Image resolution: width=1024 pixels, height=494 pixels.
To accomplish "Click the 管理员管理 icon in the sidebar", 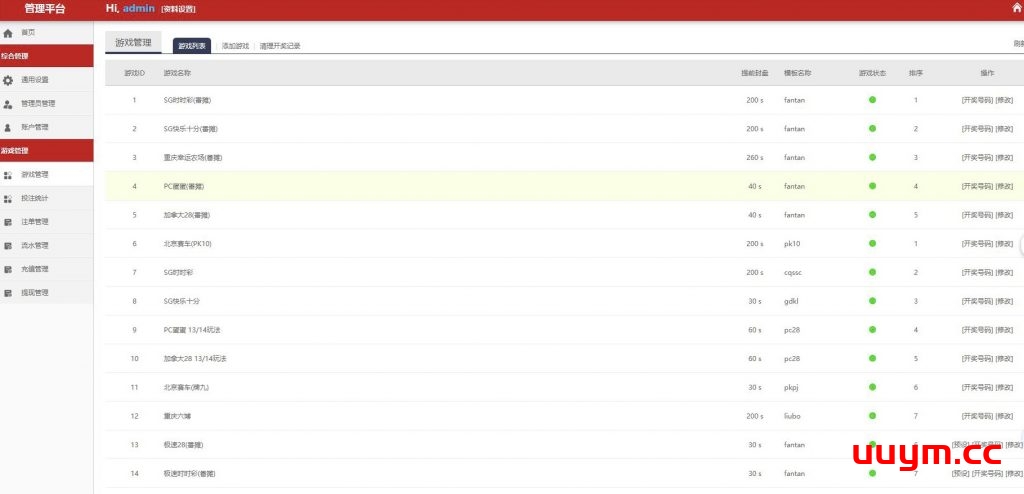I will 8,104.
